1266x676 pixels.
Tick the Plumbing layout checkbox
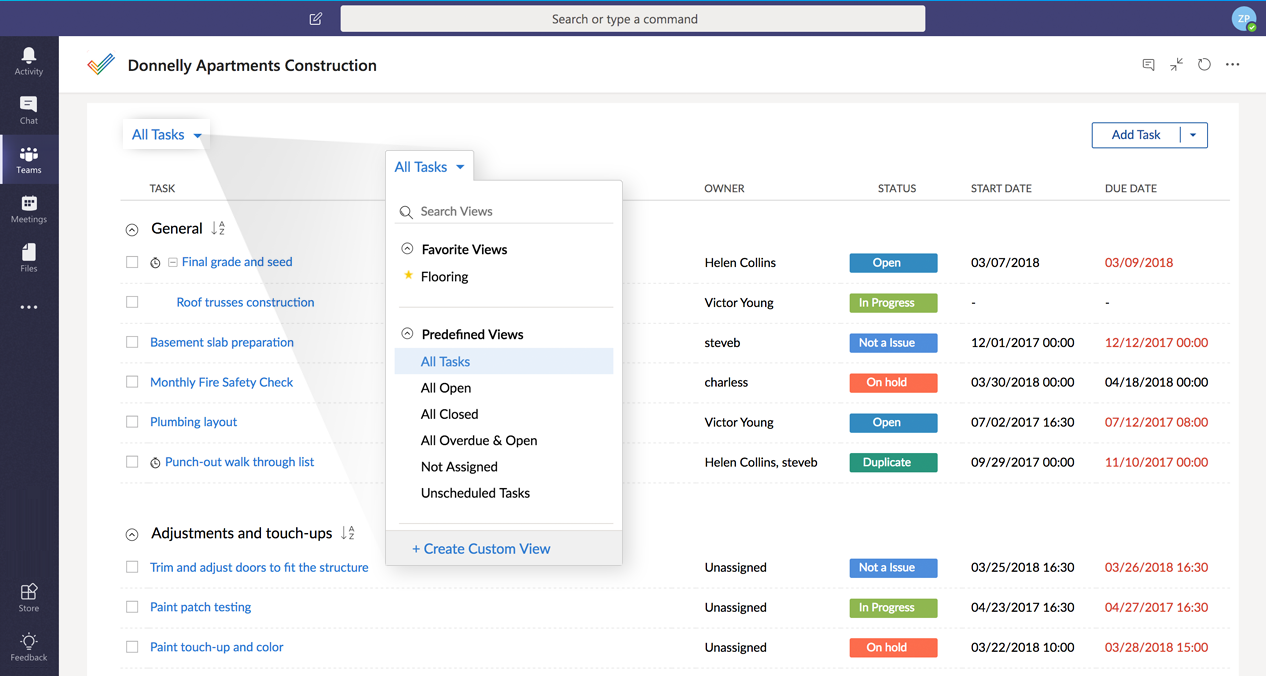tap(132, 422)
